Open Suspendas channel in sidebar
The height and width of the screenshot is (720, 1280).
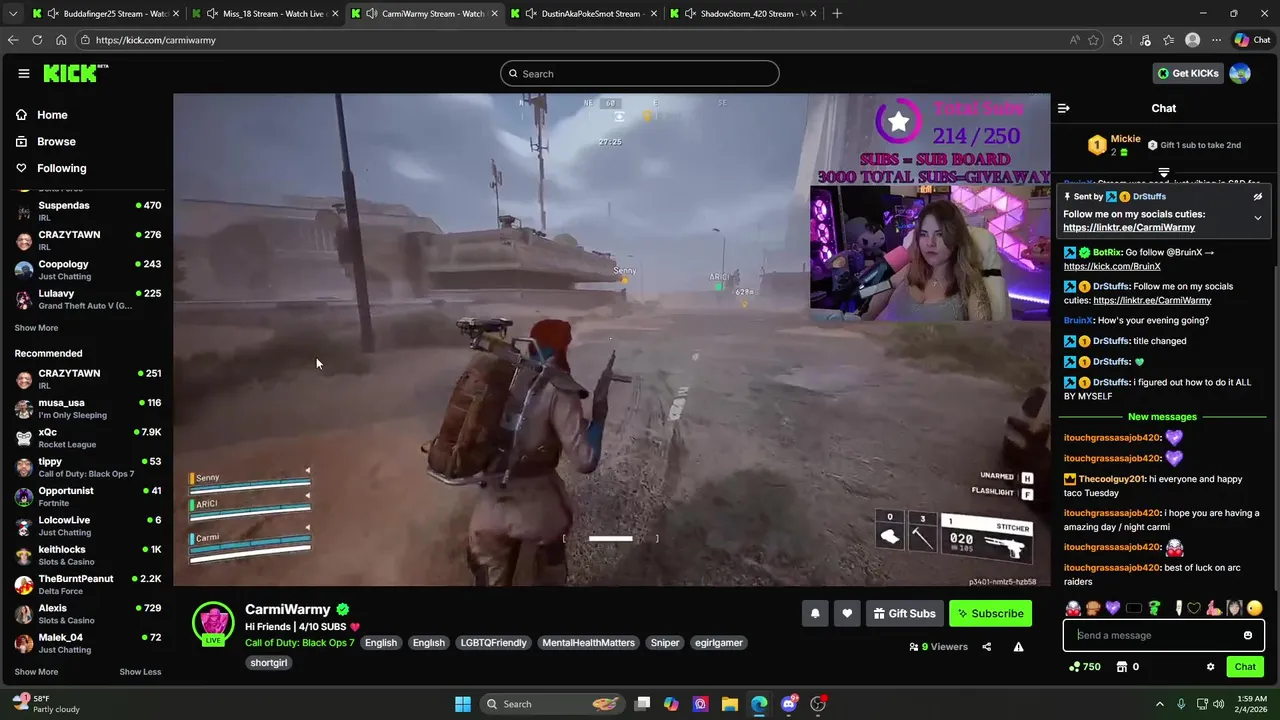click(x=88, y=211)
